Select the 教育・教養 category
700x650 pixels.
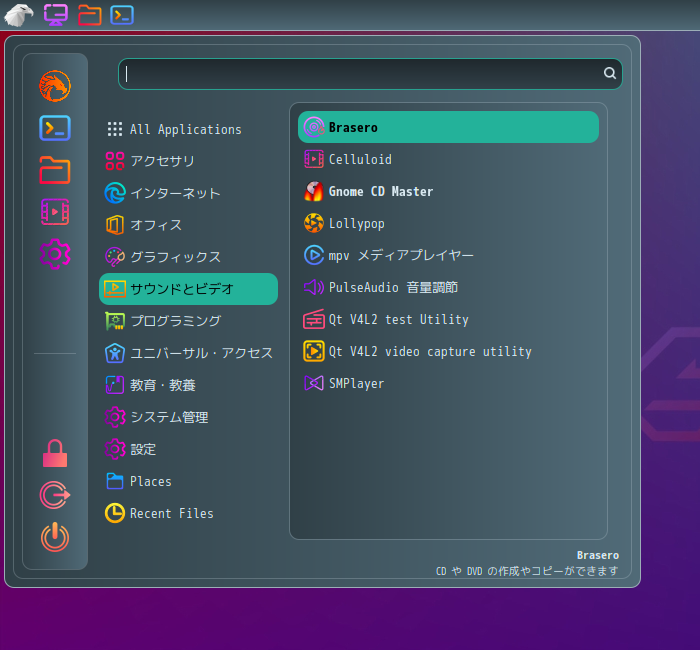click(x=188, y=385)
